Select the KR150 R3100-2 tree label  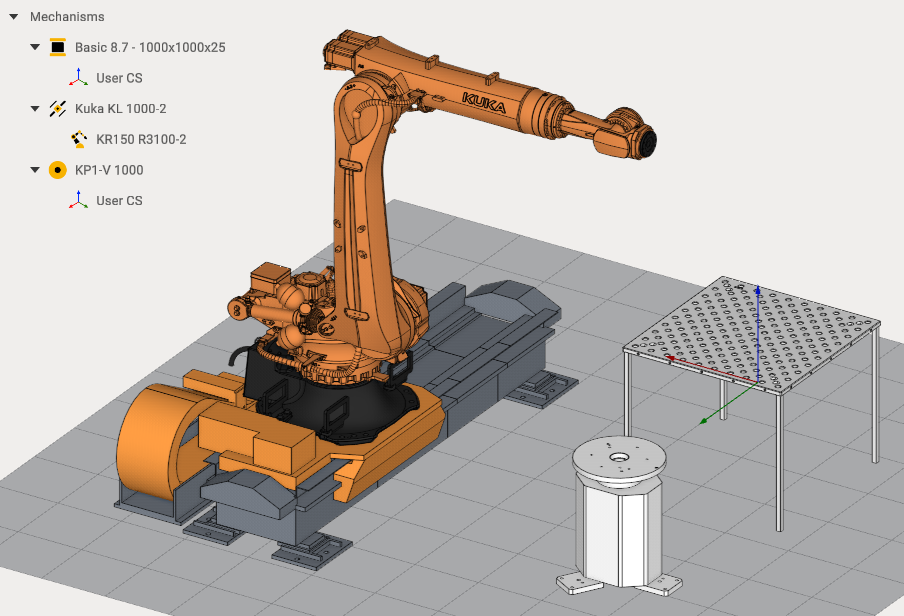[141, 139]
